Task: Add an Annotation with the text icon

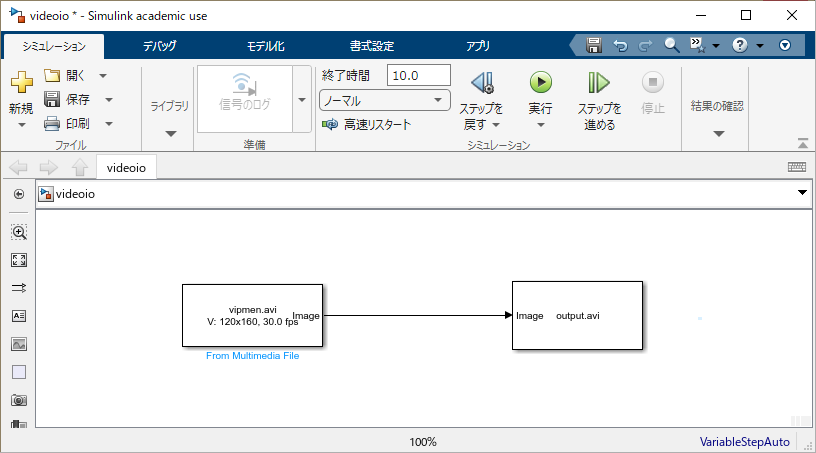Action: point(19,316)
